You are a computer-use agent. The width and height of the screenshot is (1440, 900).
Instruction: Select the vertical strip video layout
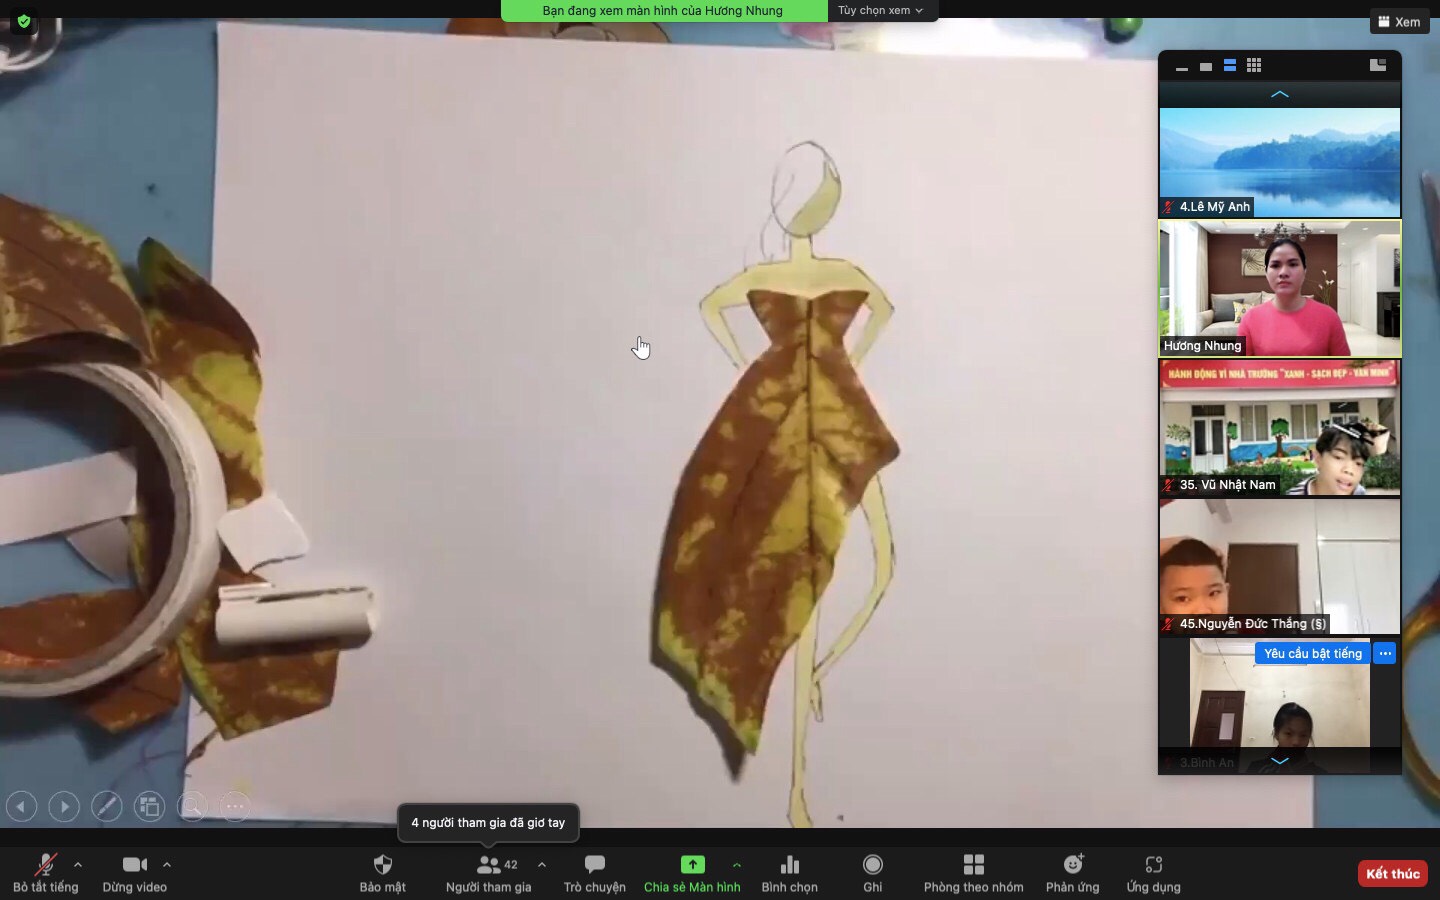pos(1230,66)
